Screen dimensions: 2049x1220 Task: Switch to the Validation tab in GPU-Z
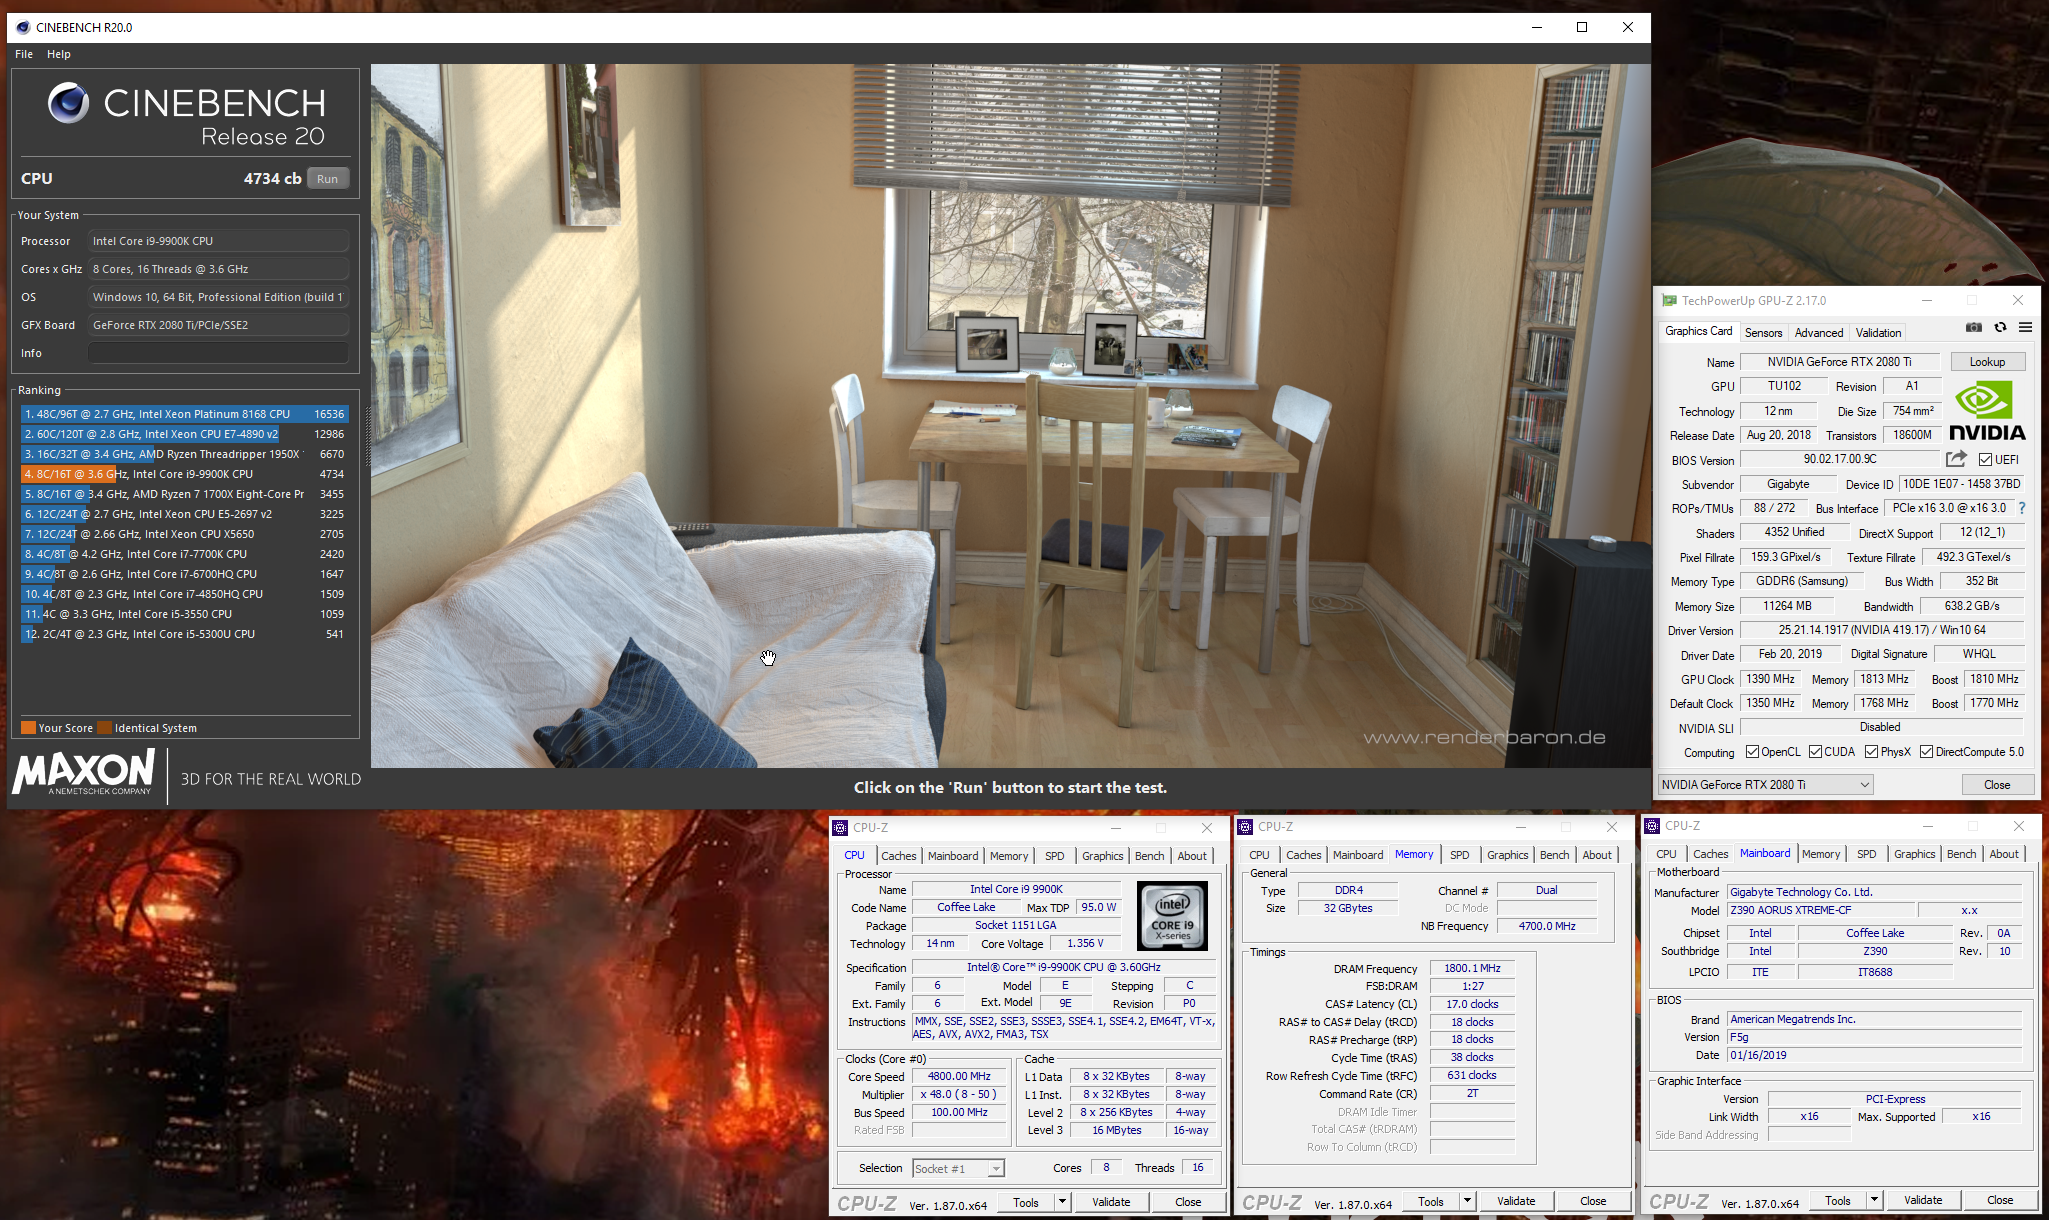[x=1878, y=333]
